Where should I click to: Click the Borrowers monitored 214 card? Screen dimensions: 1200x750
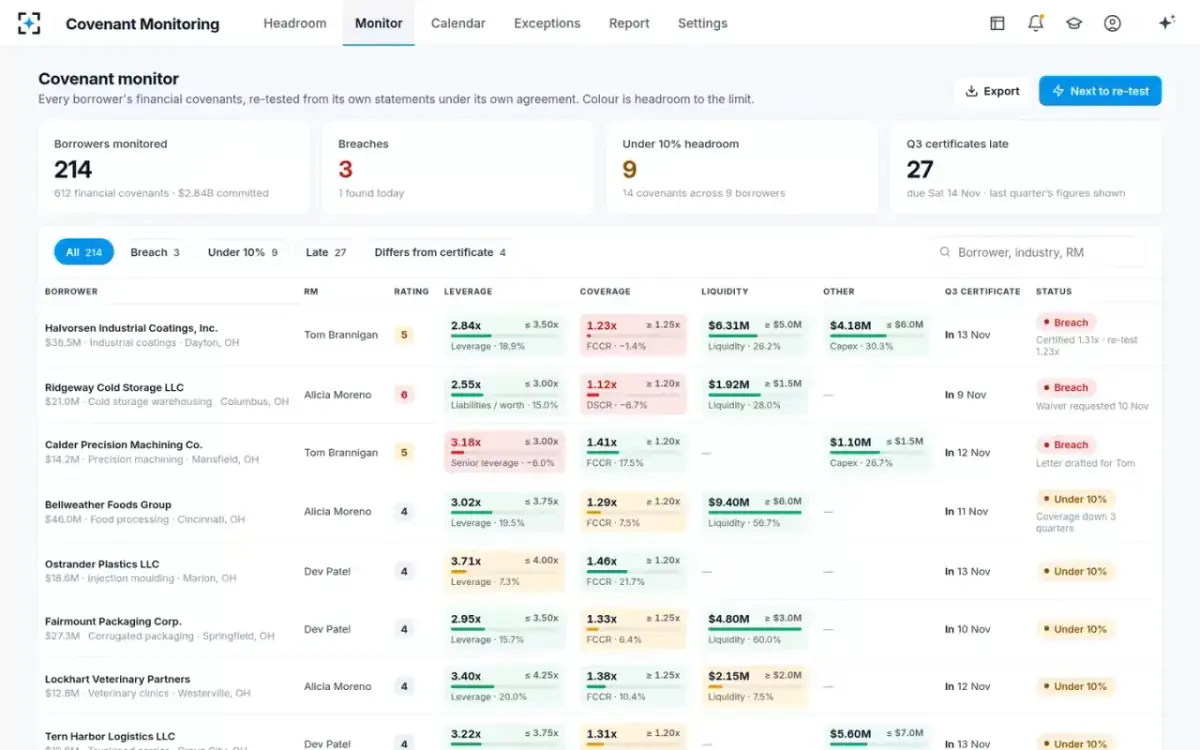174,168
